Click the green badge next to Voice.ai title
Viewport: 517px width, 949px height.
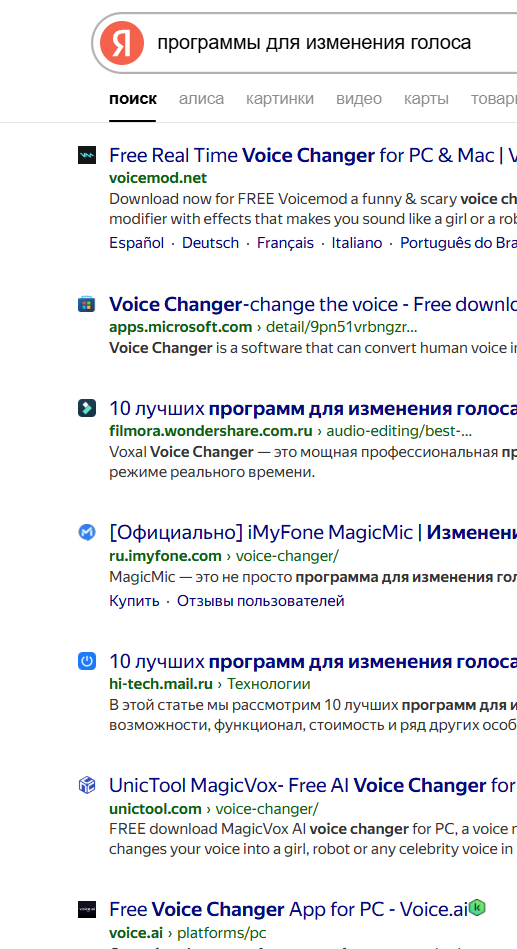point(478,908)
